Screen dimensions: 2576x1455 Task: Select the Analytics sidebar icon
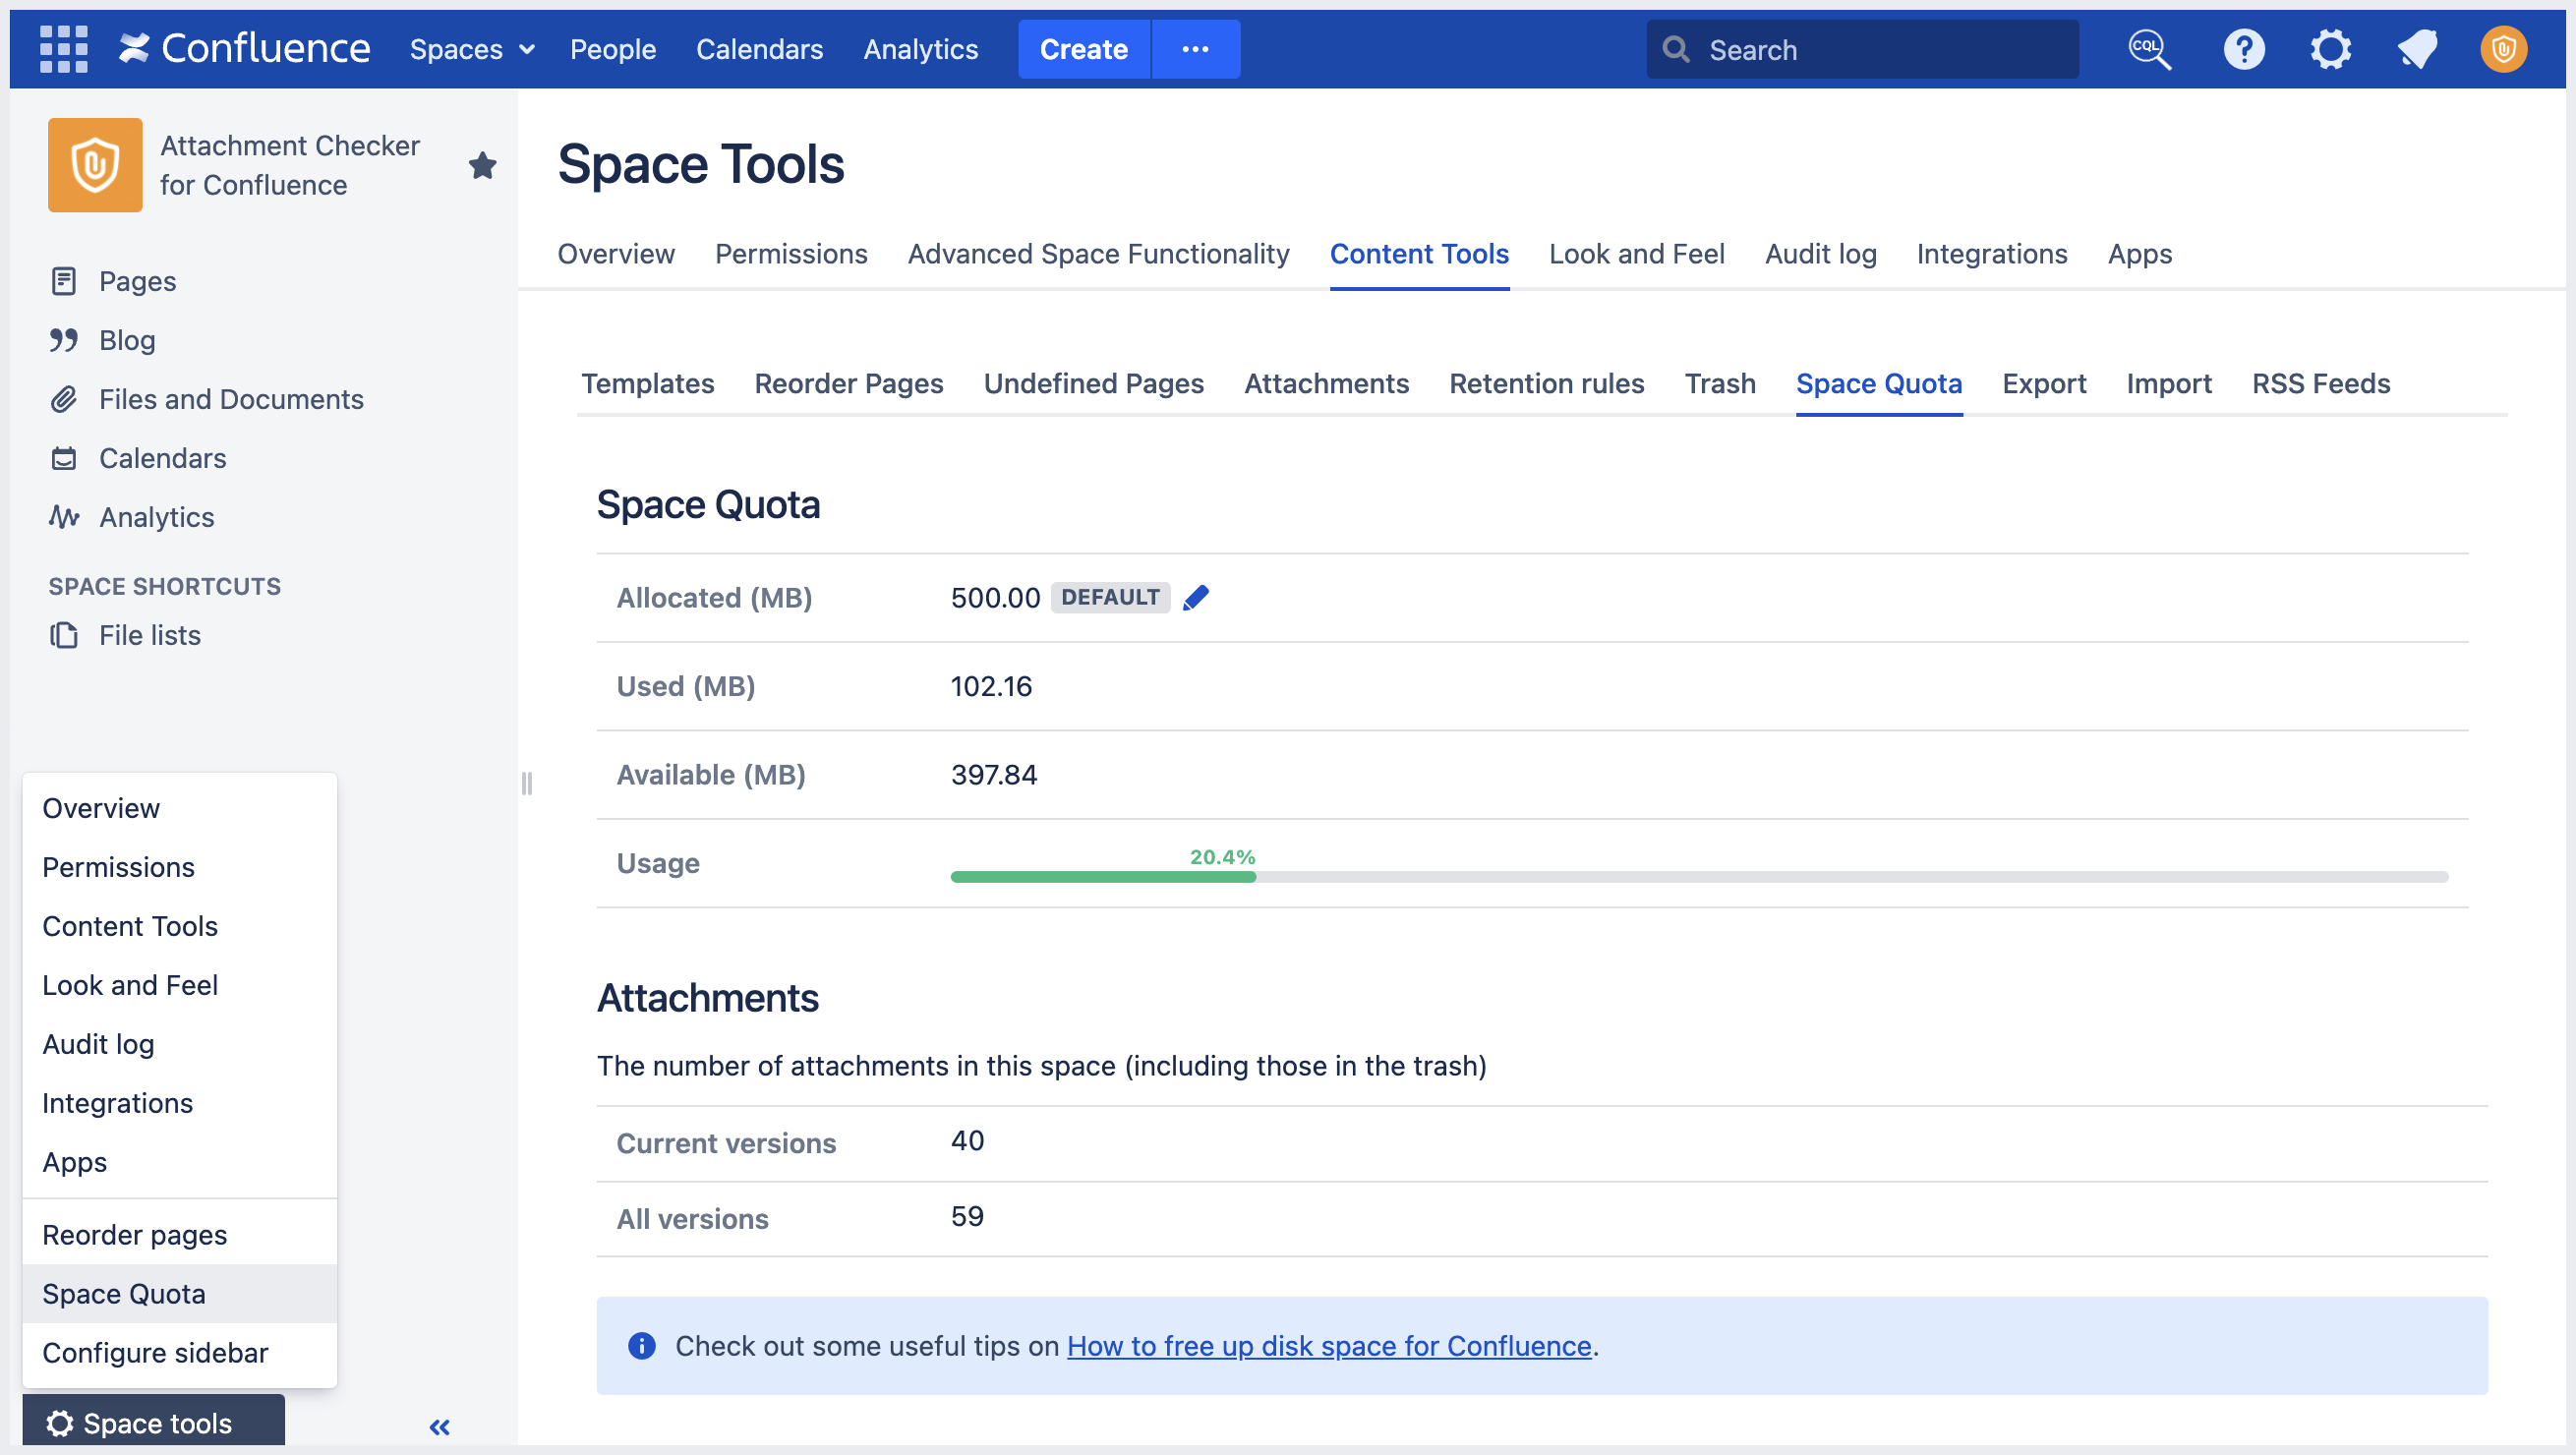tap(64, 517)
